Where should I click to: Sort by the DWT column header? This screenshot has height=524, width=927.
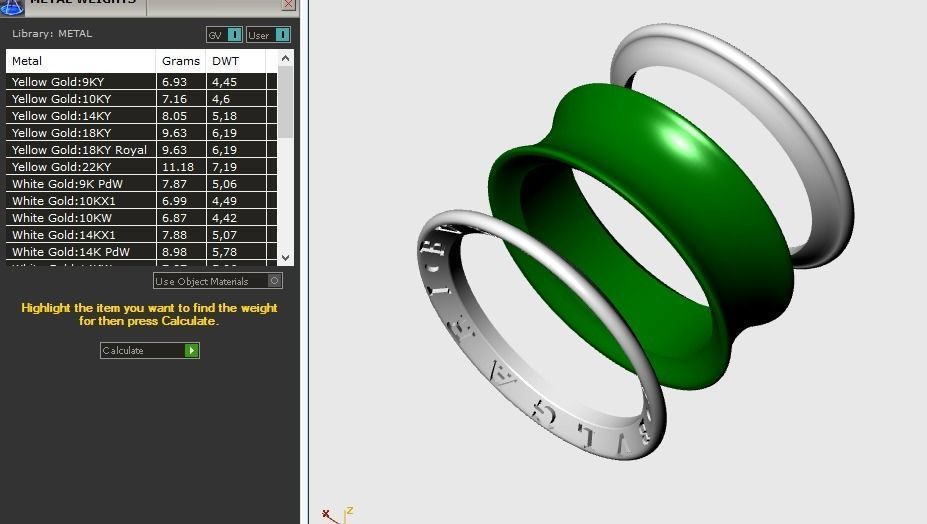click(236, 61)
